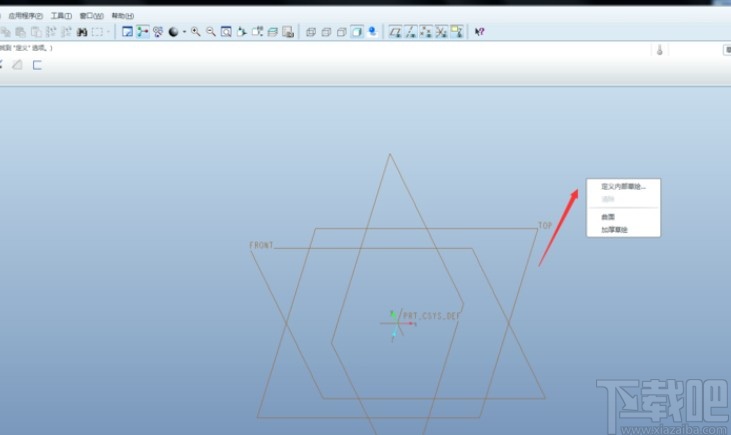The width and height of the screenshot is (731, 435).
Task: Click the dashed selection box tool
Action: click(x=97, y=32)
